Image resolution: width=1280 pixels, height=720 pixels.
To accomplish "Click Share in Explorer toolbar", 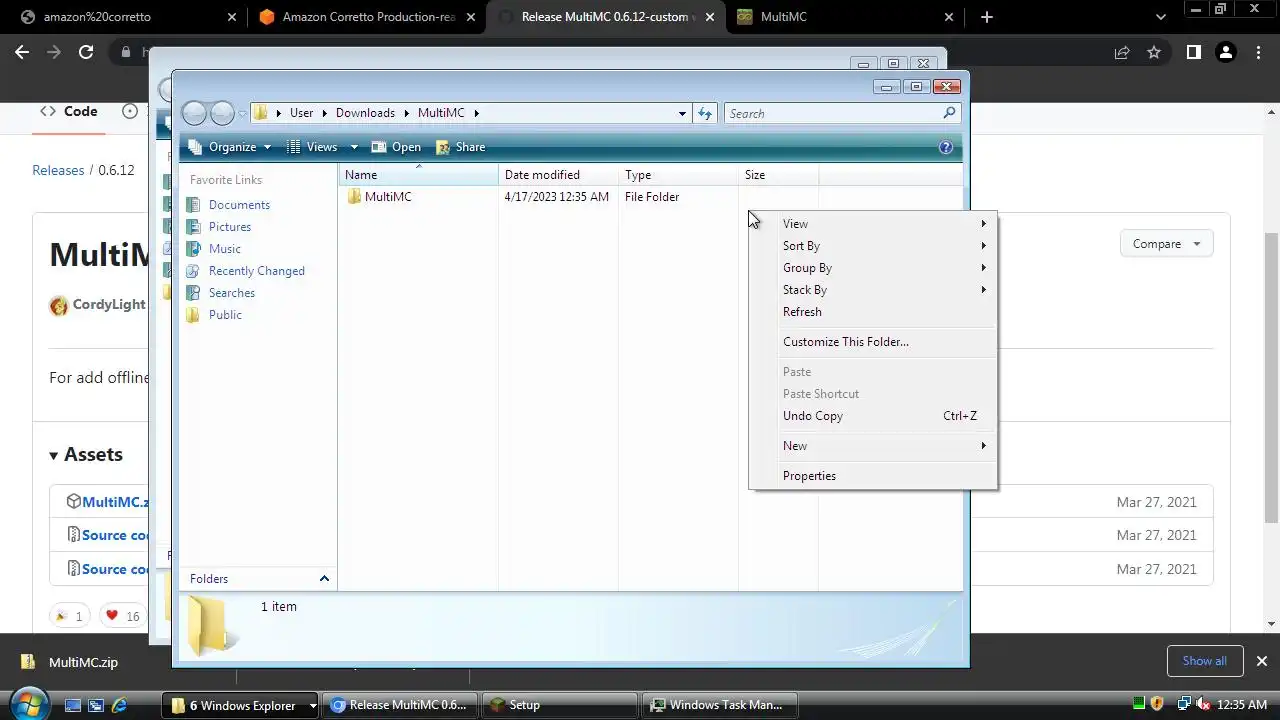I will [461, 147].
